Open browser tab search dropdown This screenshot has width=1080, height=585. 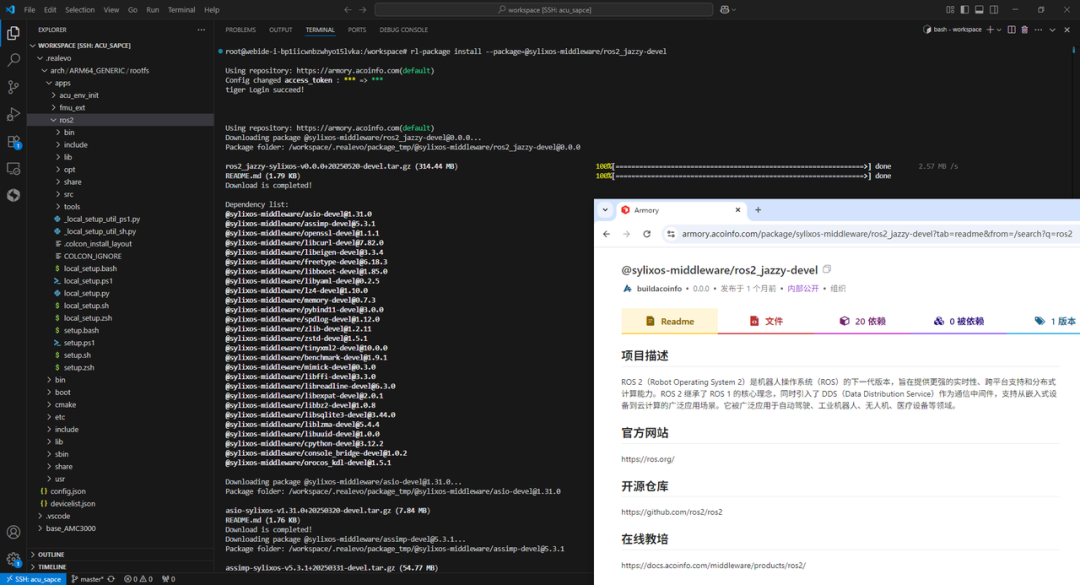click(605, 210)
